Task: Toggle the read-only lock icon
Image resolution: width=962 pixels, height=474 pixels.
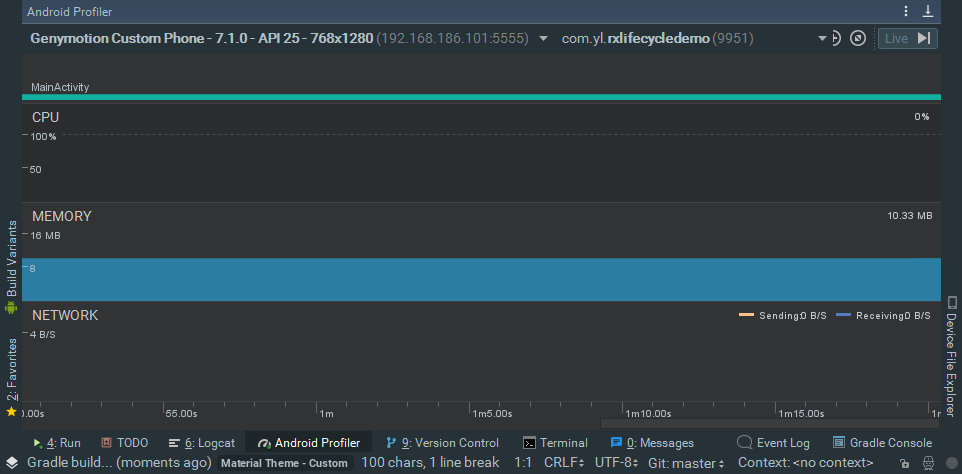Action: click(904, 463)
